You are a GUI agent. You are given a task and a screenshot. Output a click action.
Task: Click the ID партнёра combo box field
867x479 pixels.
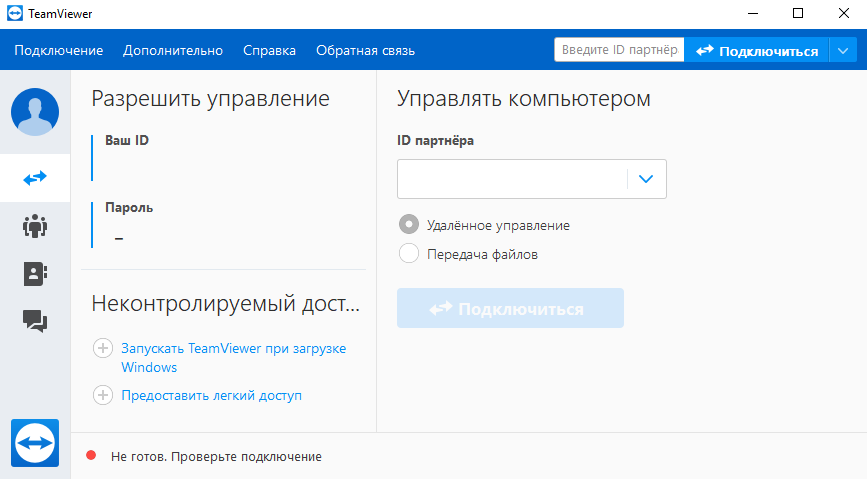531,179
